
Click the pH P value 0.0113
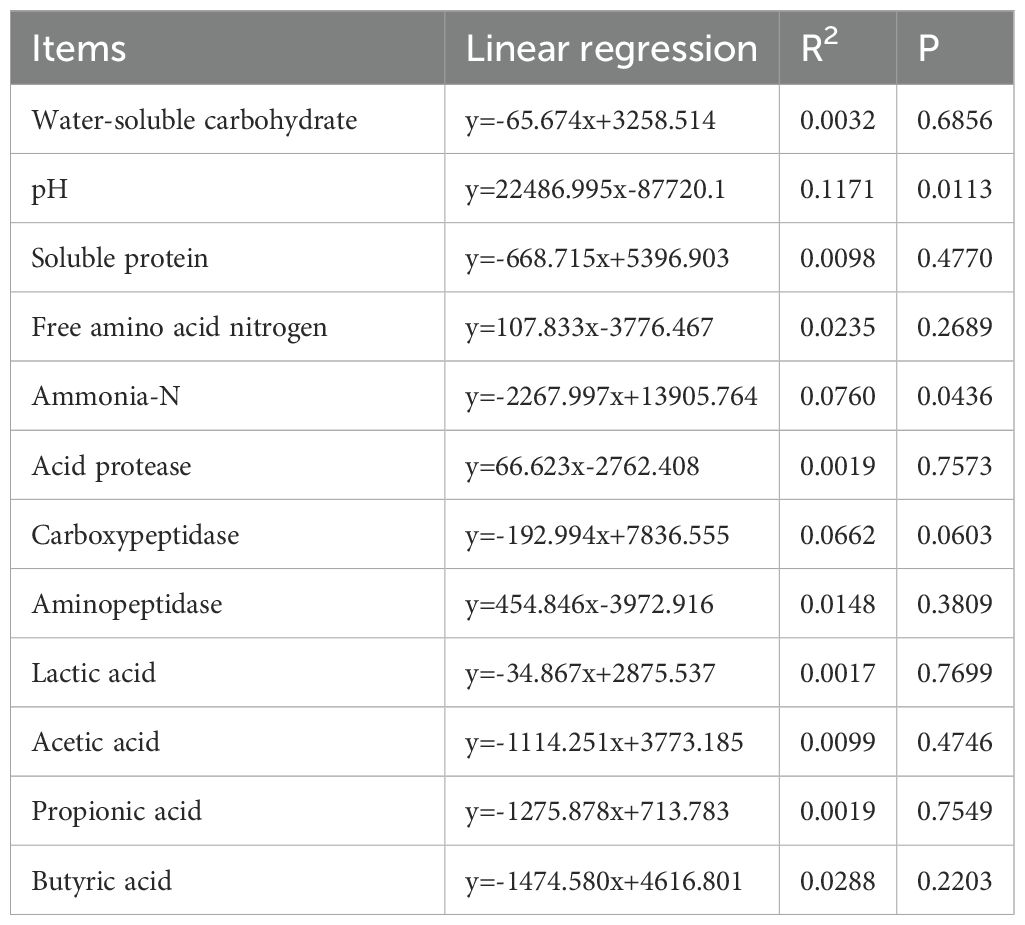click(954, 190)
